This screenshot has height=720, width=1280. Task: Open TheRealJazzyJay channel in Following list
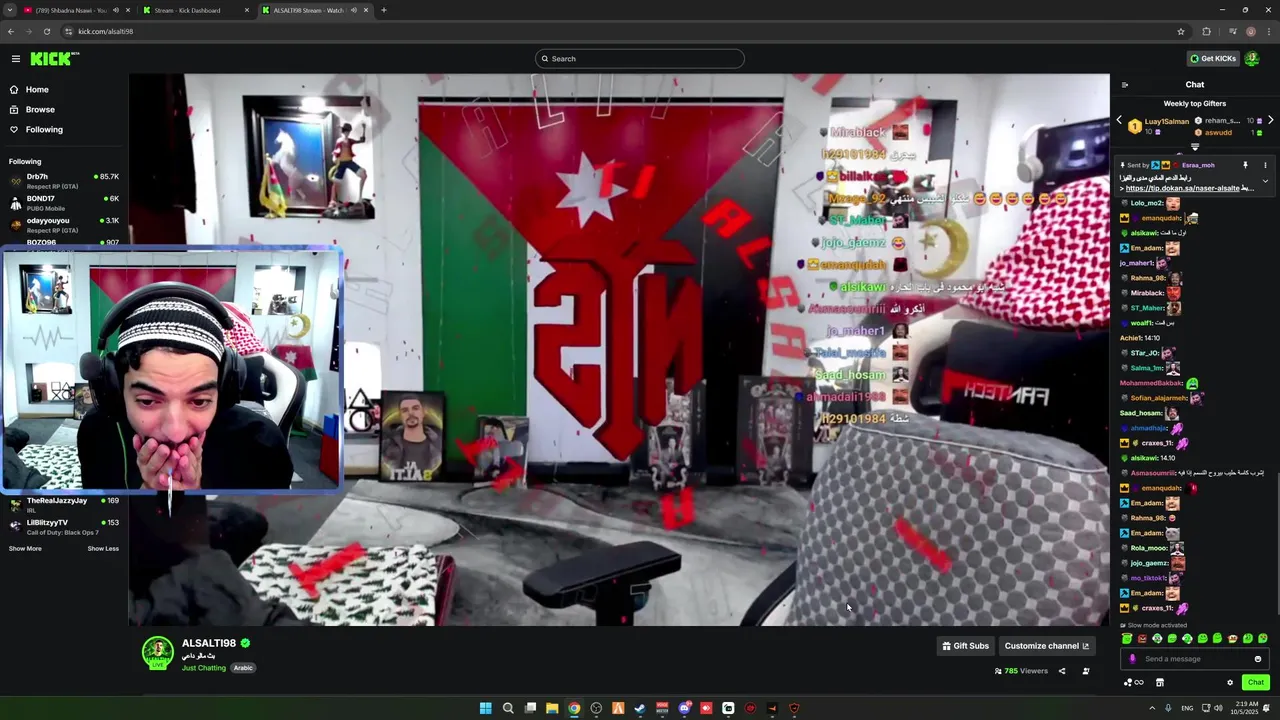coord(64,505)
